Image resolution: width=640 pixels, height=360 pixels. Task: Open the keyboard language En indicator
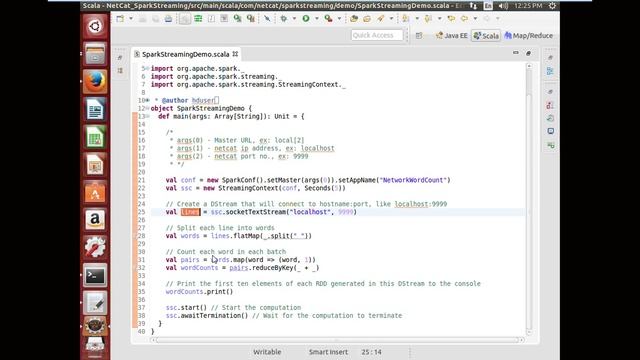click(x=488, y=6)
